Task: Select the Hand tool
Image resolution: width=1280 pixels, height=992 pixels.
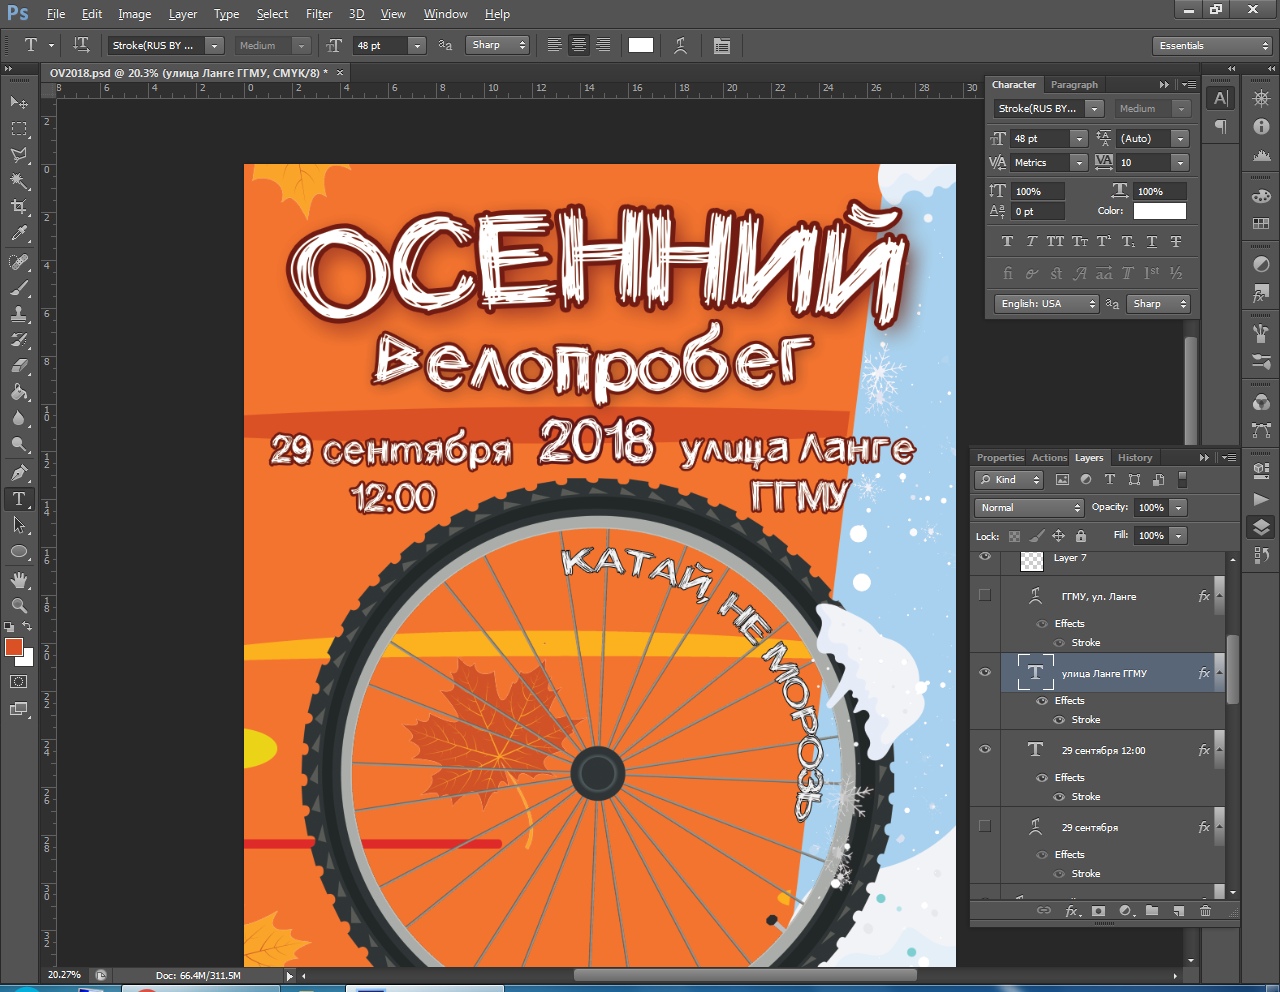Action: pos(19,579)
